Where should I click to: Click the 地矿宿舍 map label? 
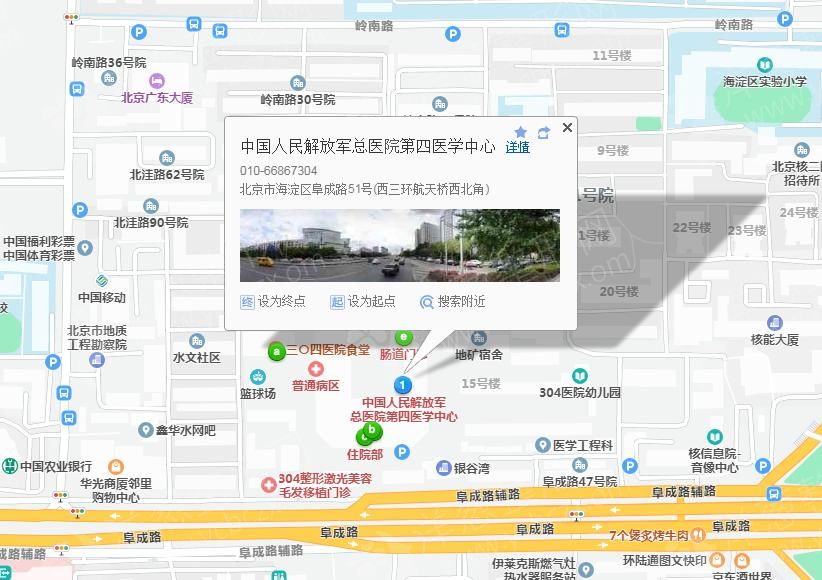click(x=479, y=355)
